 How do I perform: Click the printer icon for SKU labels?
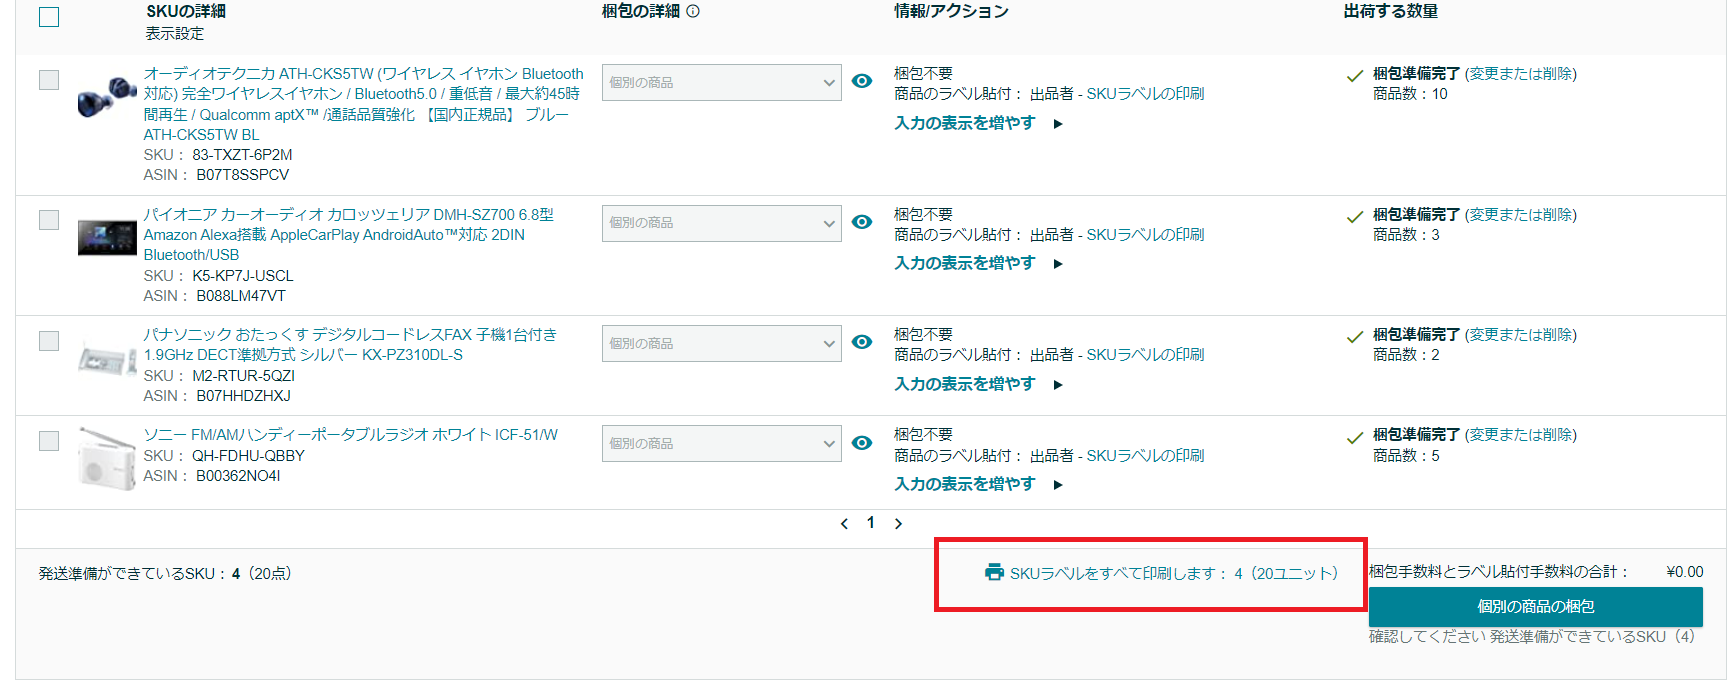[994, 572]
